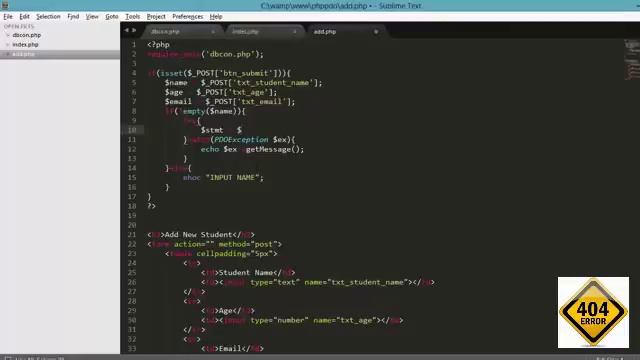
Task: Open dbcon.php in the sidebar
Action: pyautogui.click(x=27, y=35)
